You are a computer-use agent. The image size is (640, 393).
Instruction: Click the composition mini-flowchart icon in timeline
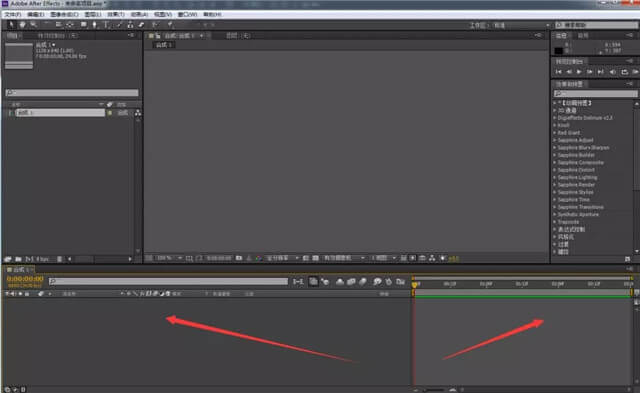coord(298,282)
